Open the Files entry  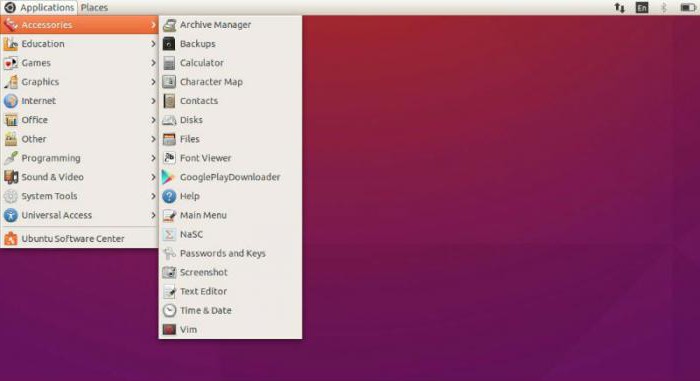[230, 139]
